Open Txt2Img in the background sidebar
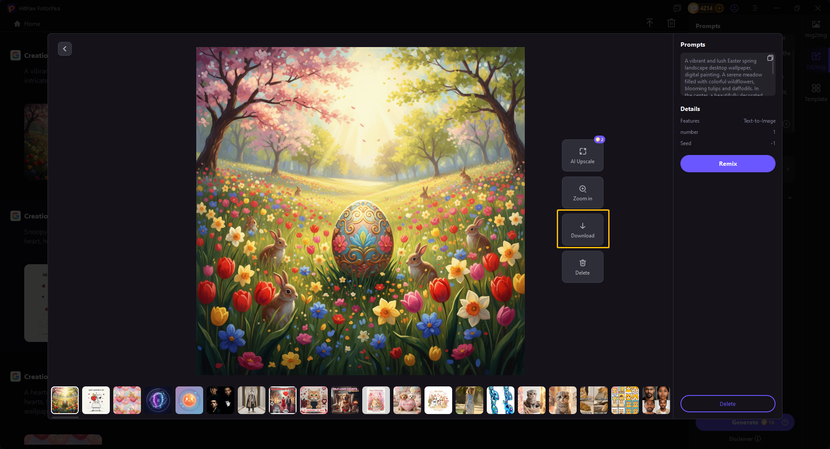This screenshot has height=449, width=830. click(816, 61)
